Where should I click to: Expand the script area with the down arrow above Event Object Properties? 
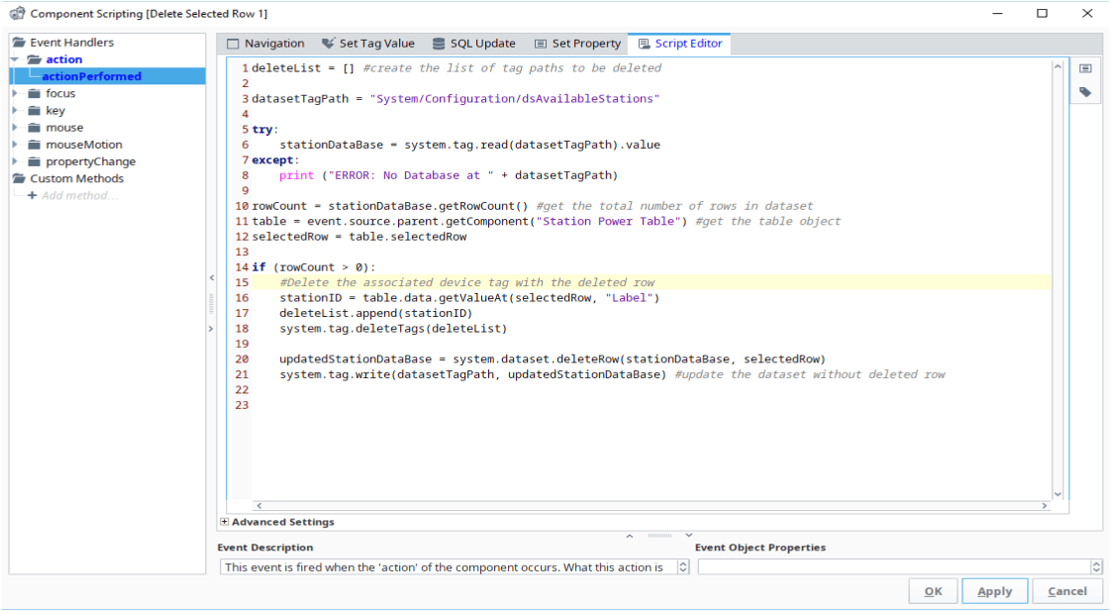pos(689,536)
